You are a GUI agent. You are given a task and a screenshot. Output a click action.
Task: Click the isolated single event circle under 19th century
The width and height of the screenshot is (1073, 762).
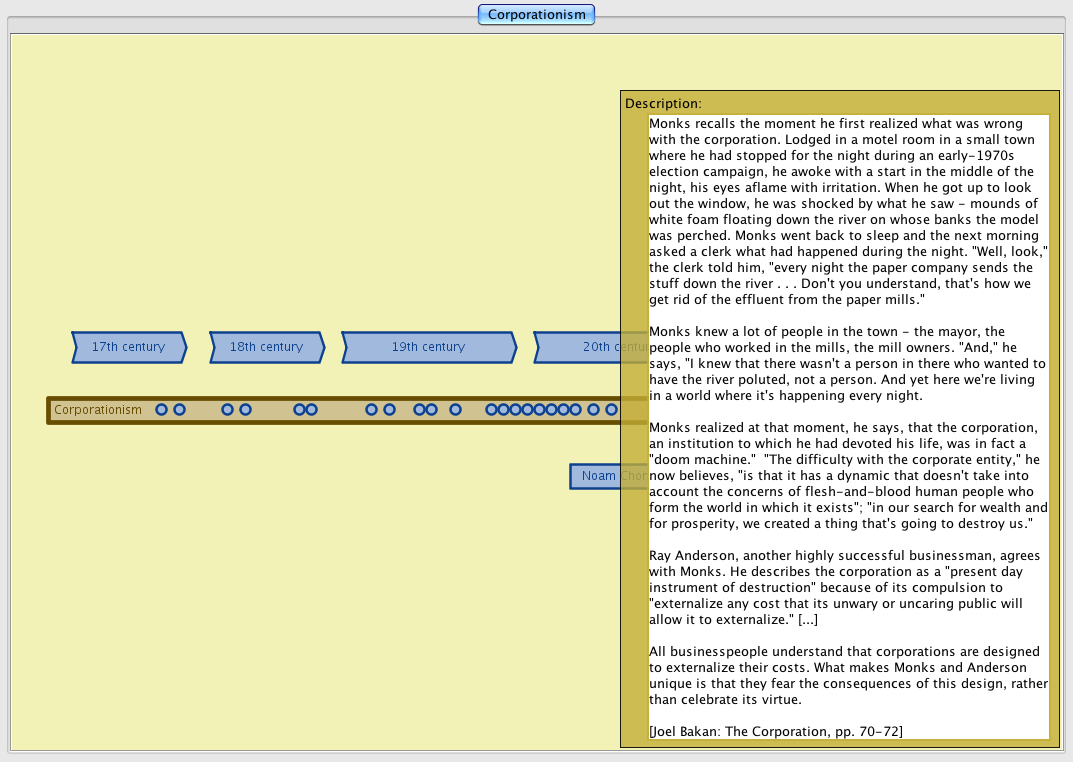click(x=455, y=410)
